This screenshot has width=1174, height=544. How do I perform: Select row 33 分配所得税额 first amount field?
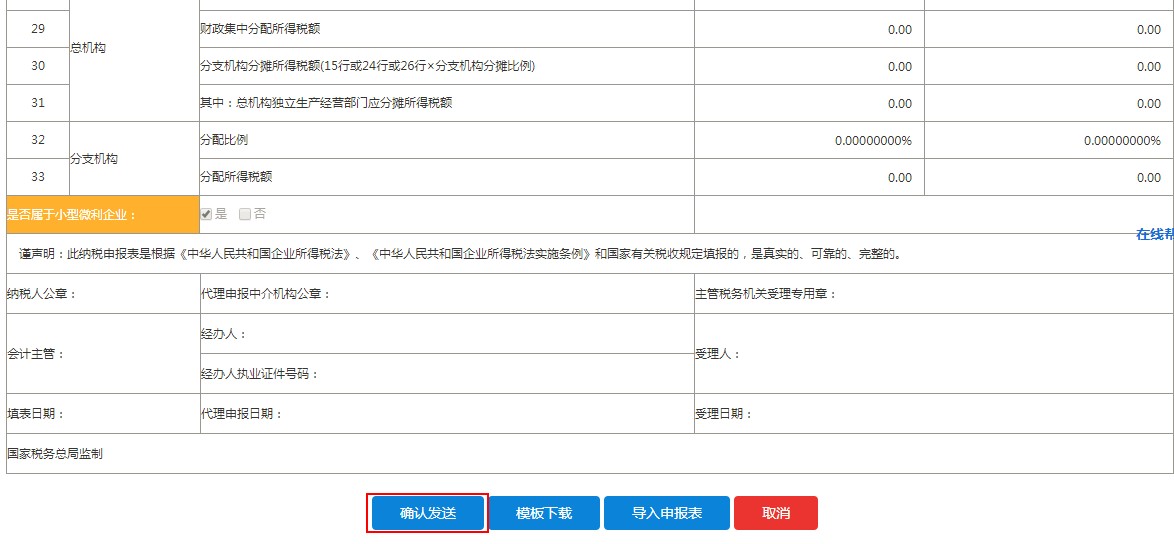pyautogui.click(x=809, y=178)
